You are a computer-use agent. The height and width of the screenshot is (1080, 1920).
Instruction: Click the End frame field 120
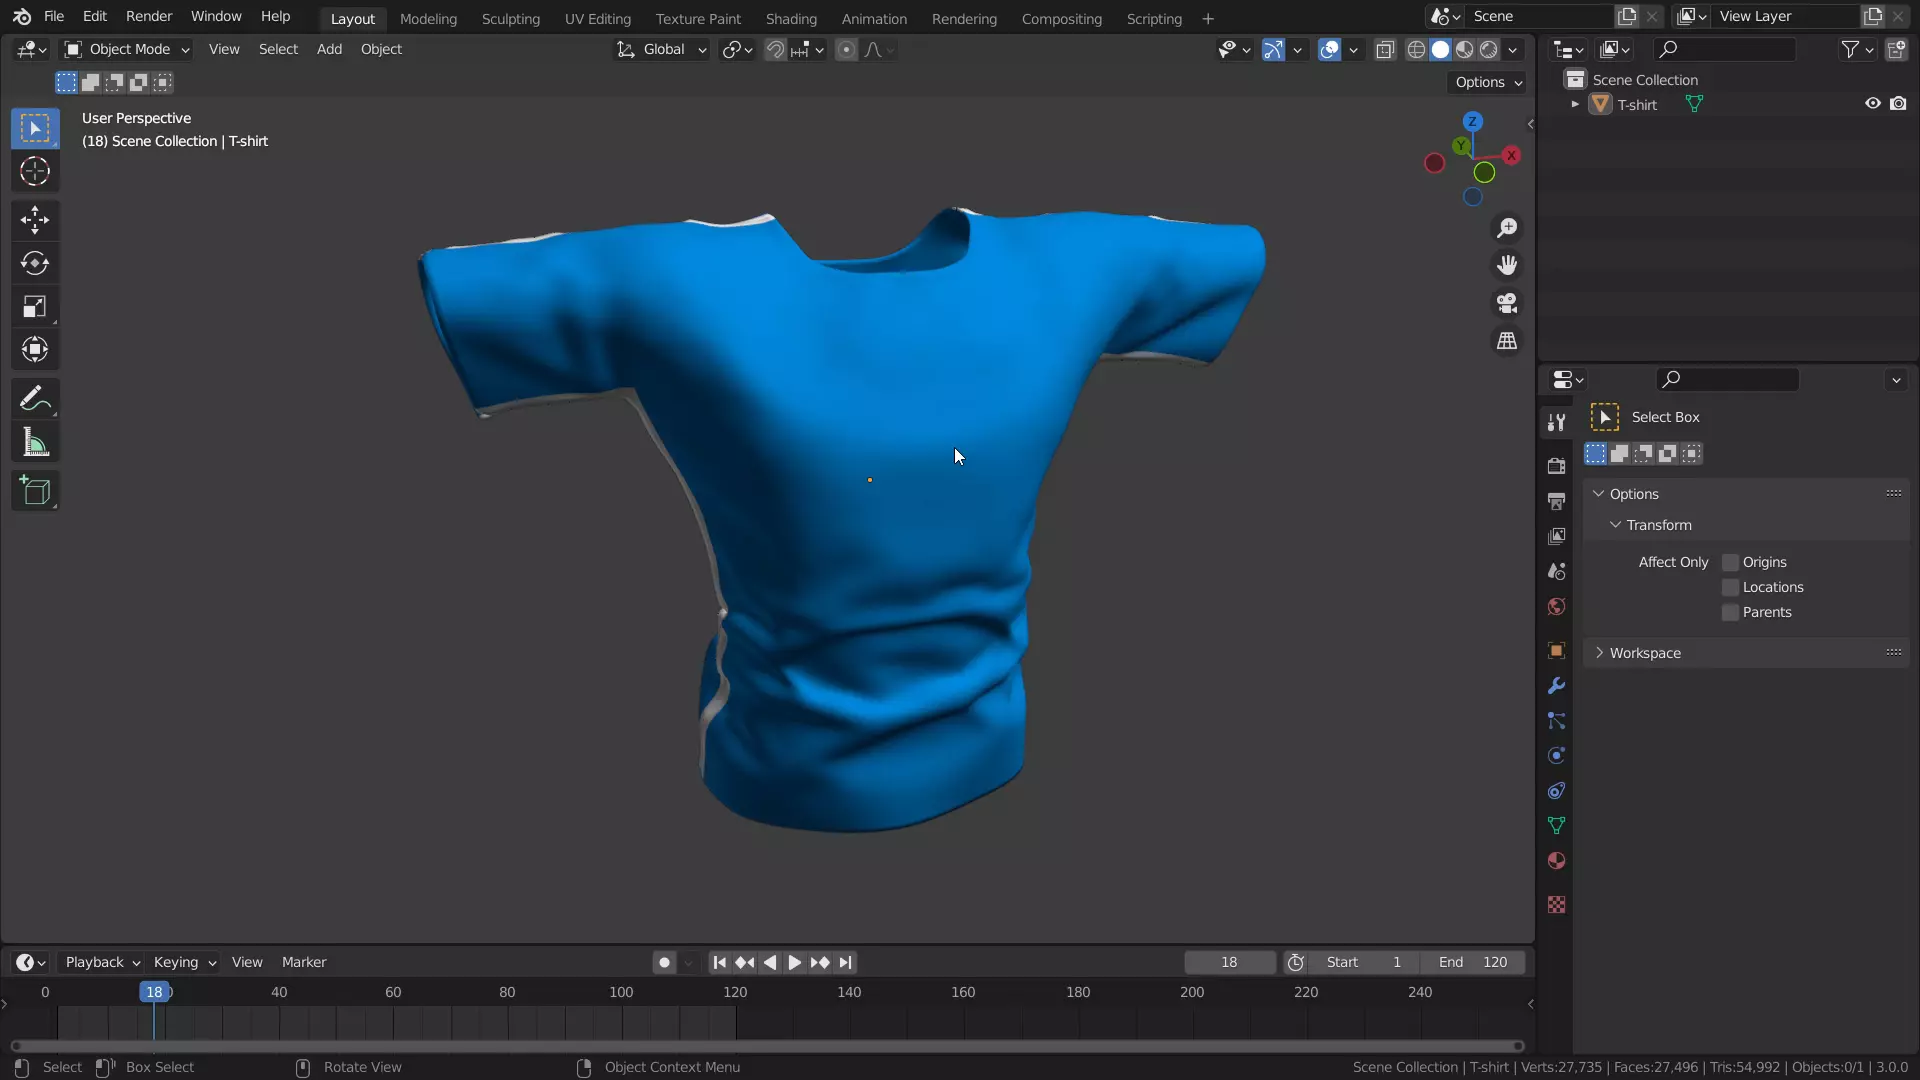click(x=1474, y=962)
